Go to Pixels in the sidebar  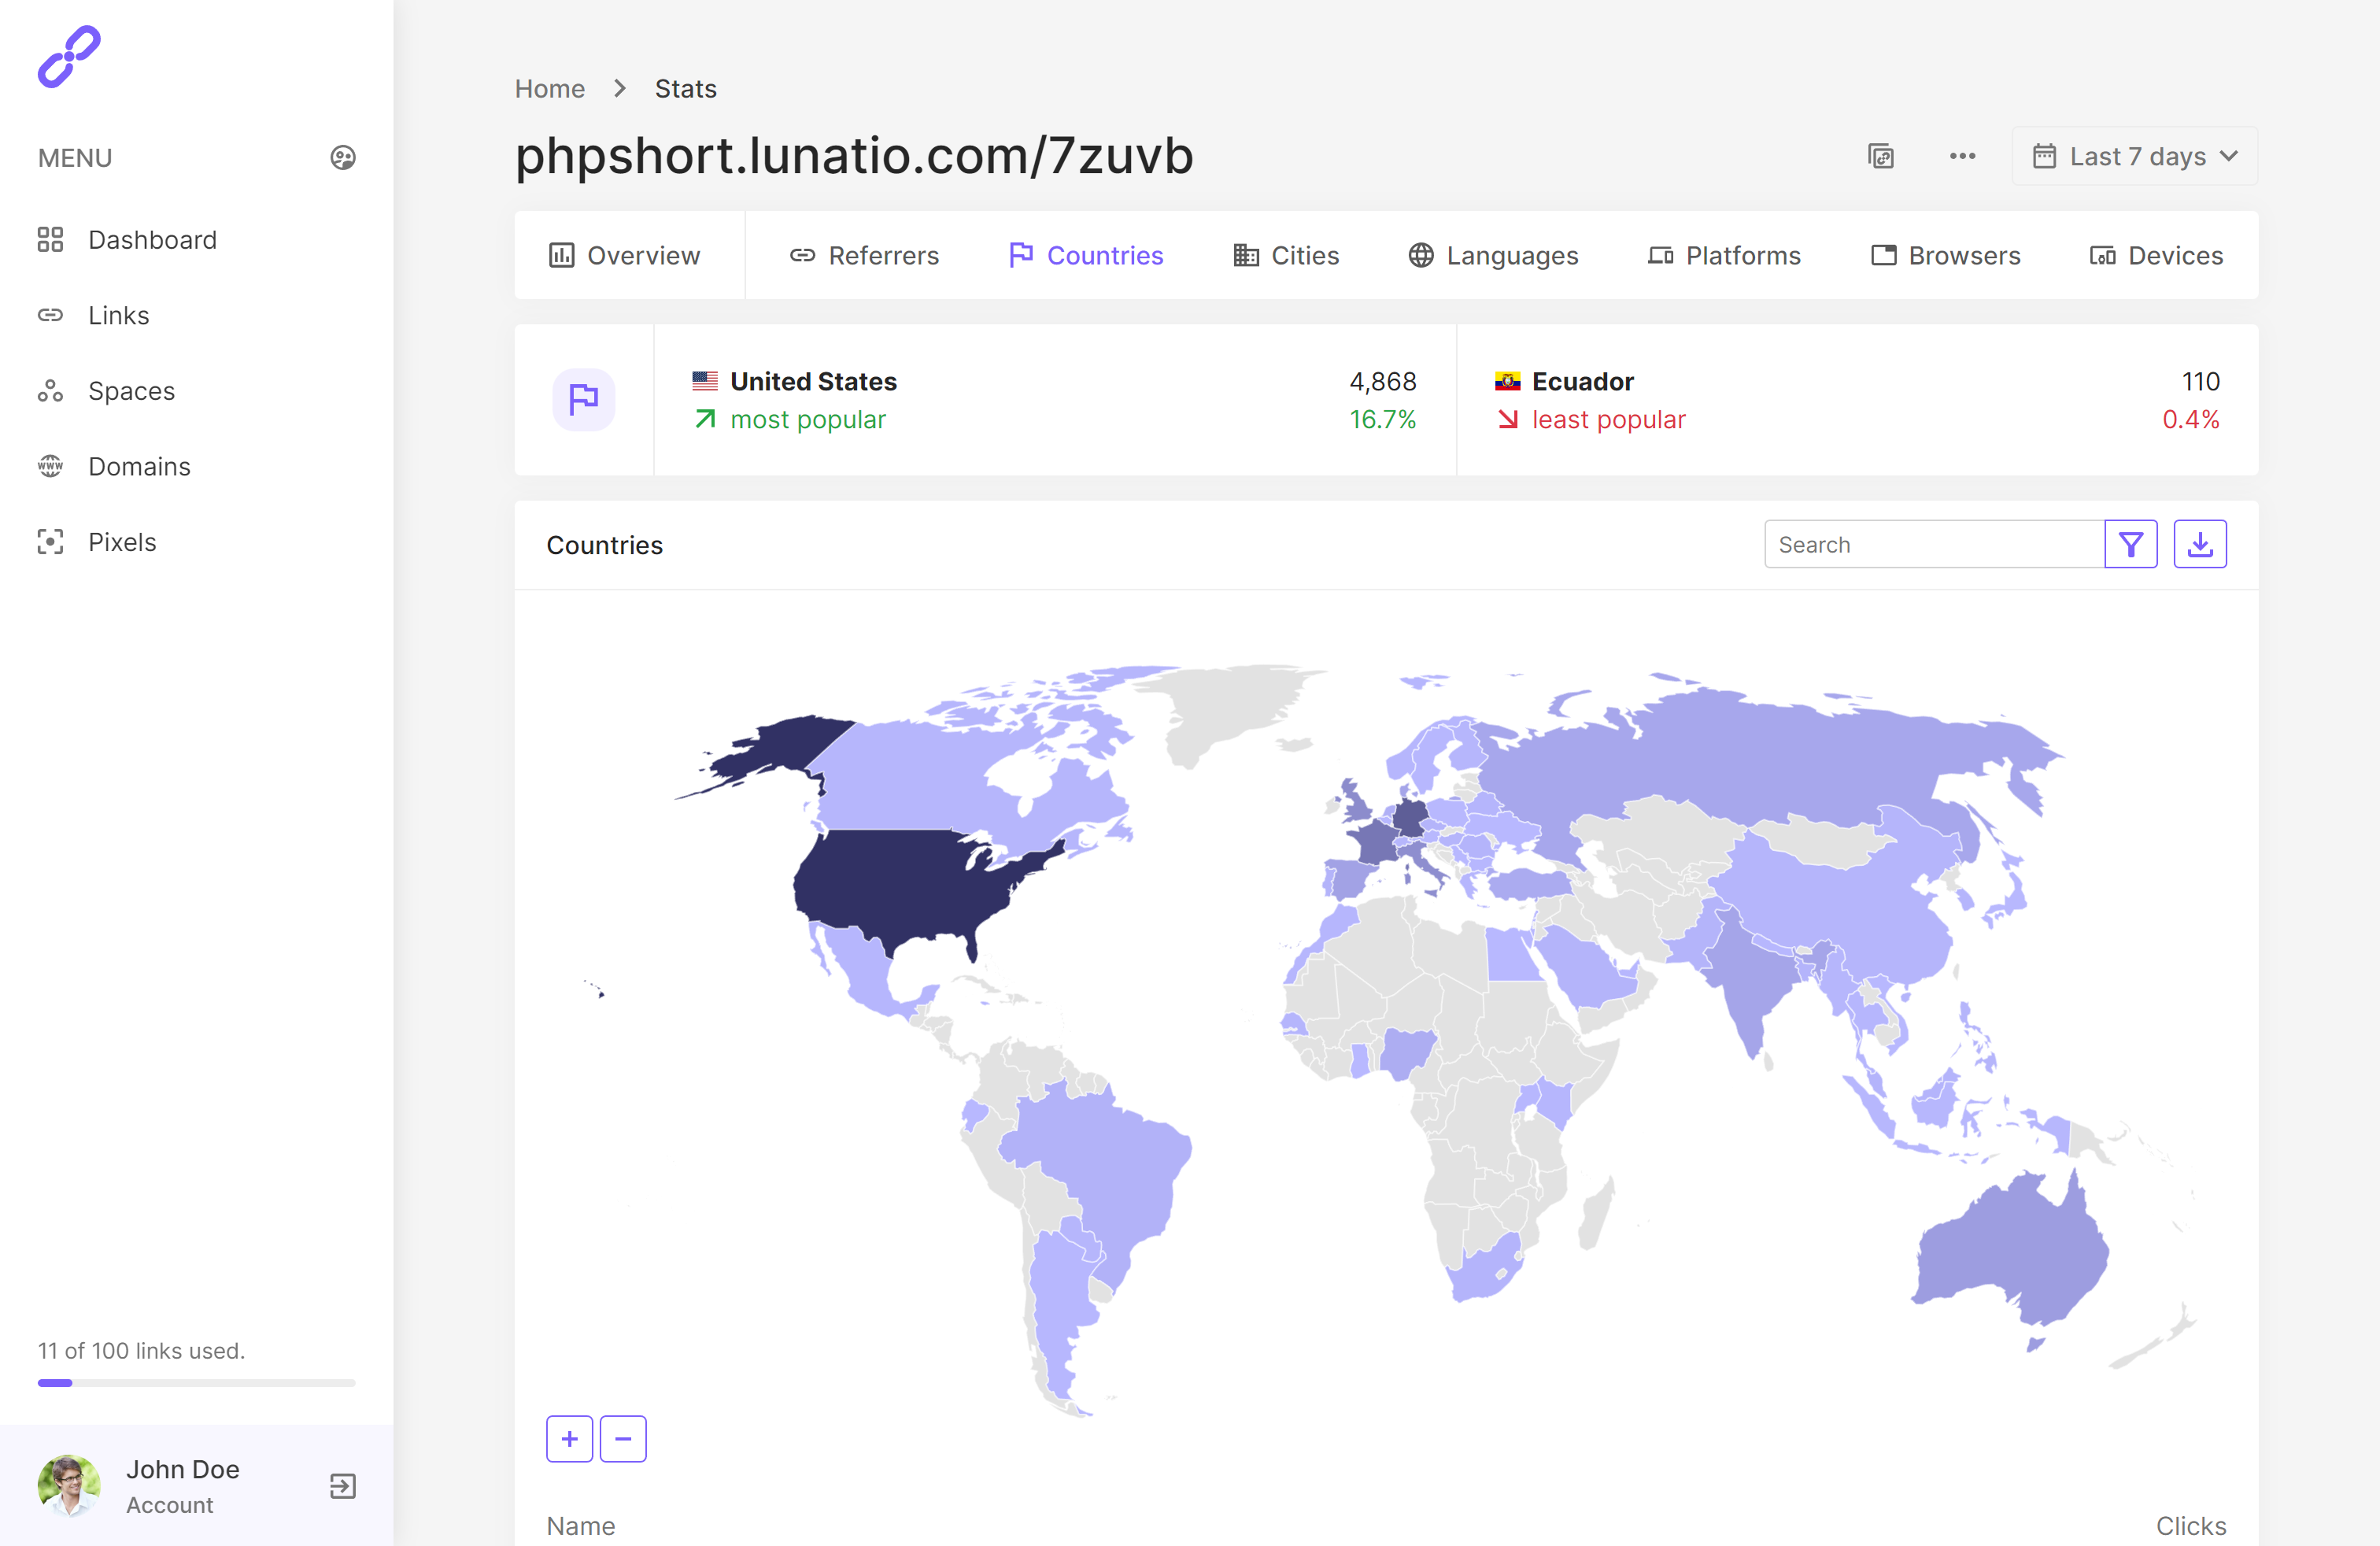coord(122,542)
